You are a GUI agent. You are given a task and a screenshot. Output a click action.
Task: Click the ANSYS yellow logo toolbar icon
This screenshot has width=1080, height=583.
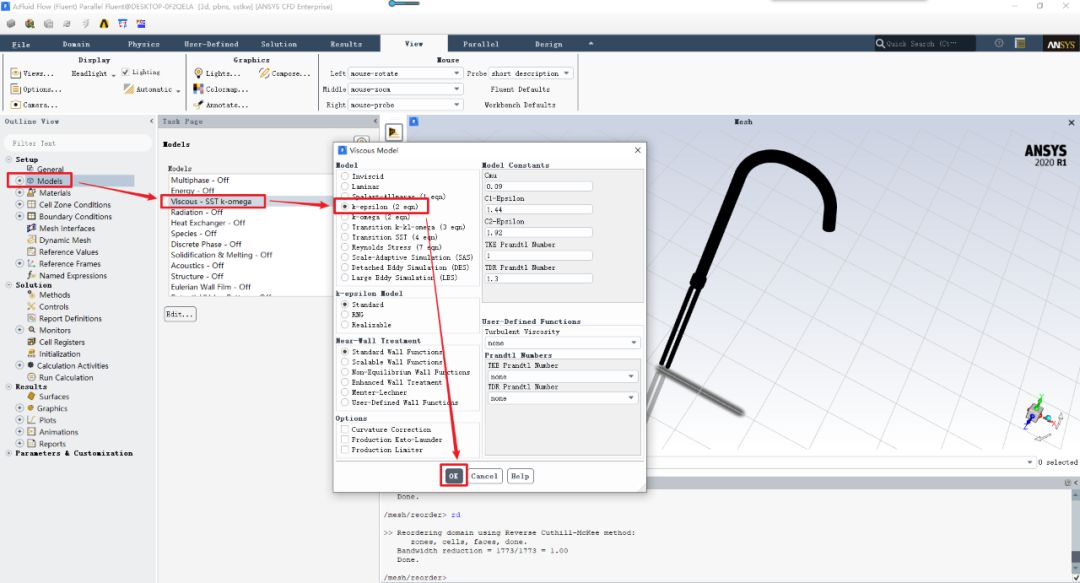pyautogui.click(x=104, y=23)
